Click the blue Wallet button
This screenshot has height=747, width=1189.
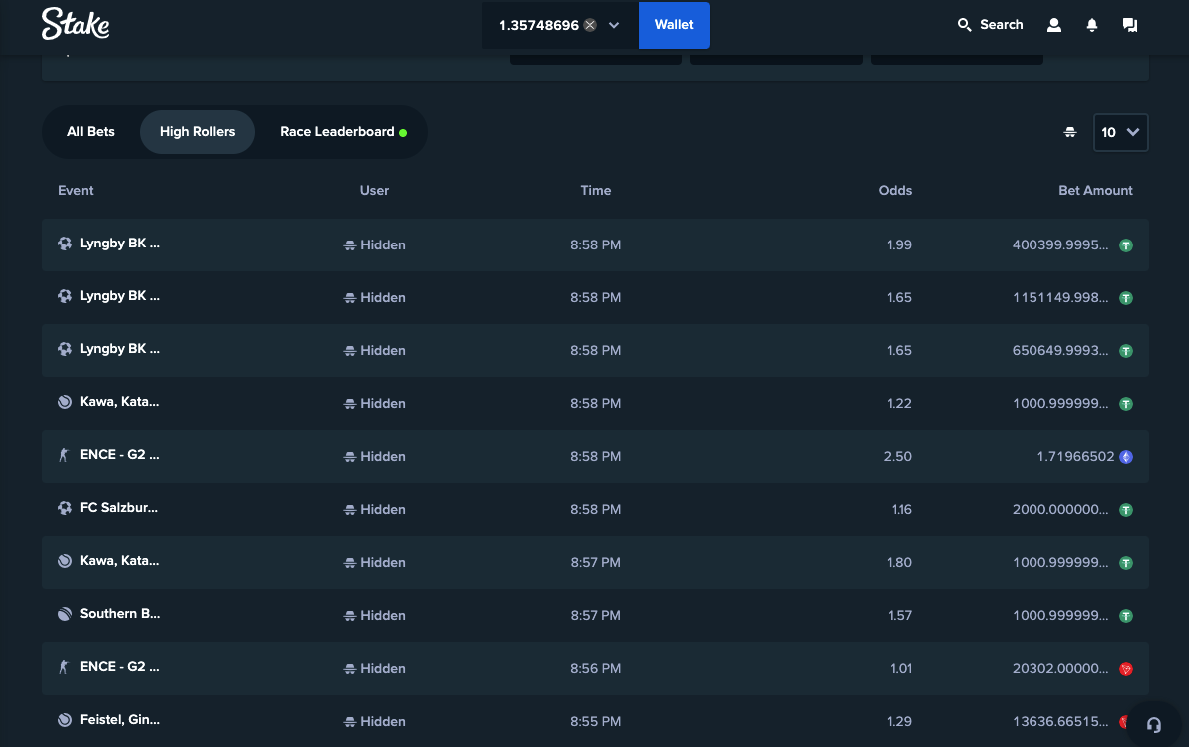tap(674, 25)
